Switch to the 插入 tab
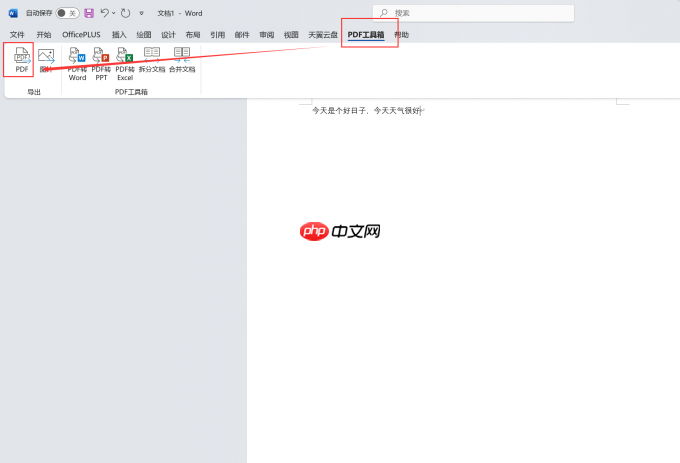The height and width of the screenshot is (463, 680). (x=119, y=35)
